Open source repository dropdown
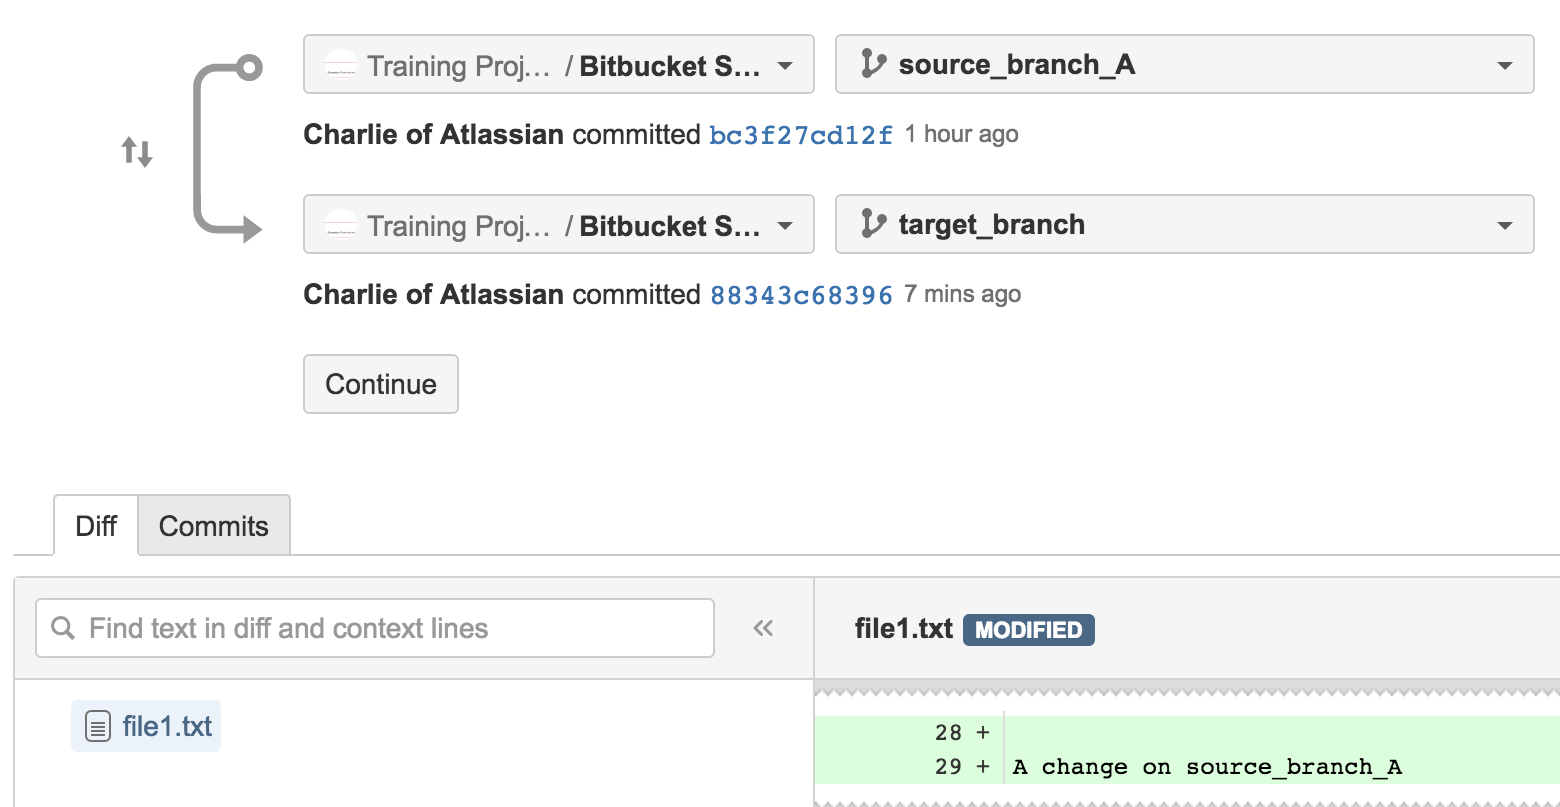The image size is (1560, 807). (x=559, y=65)
